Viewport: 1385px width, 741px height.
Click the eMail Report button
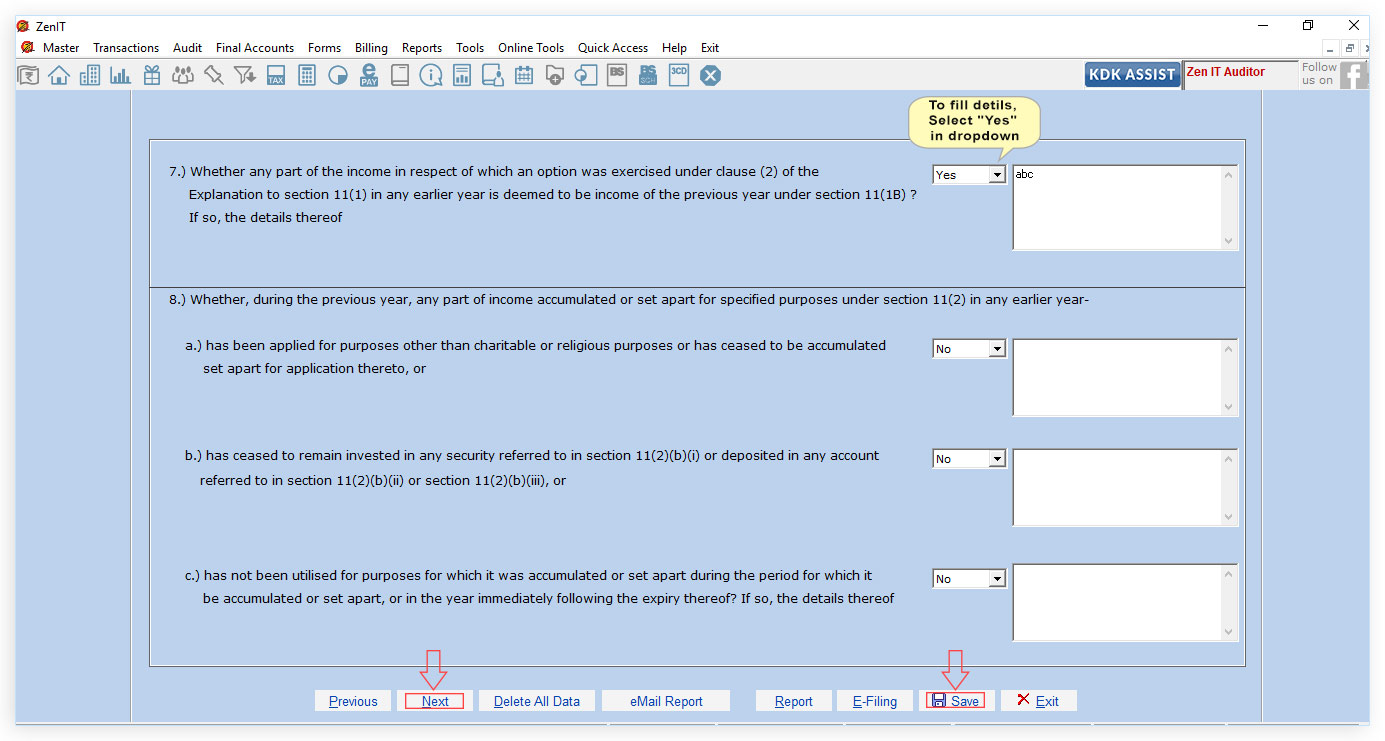[666, 701]
